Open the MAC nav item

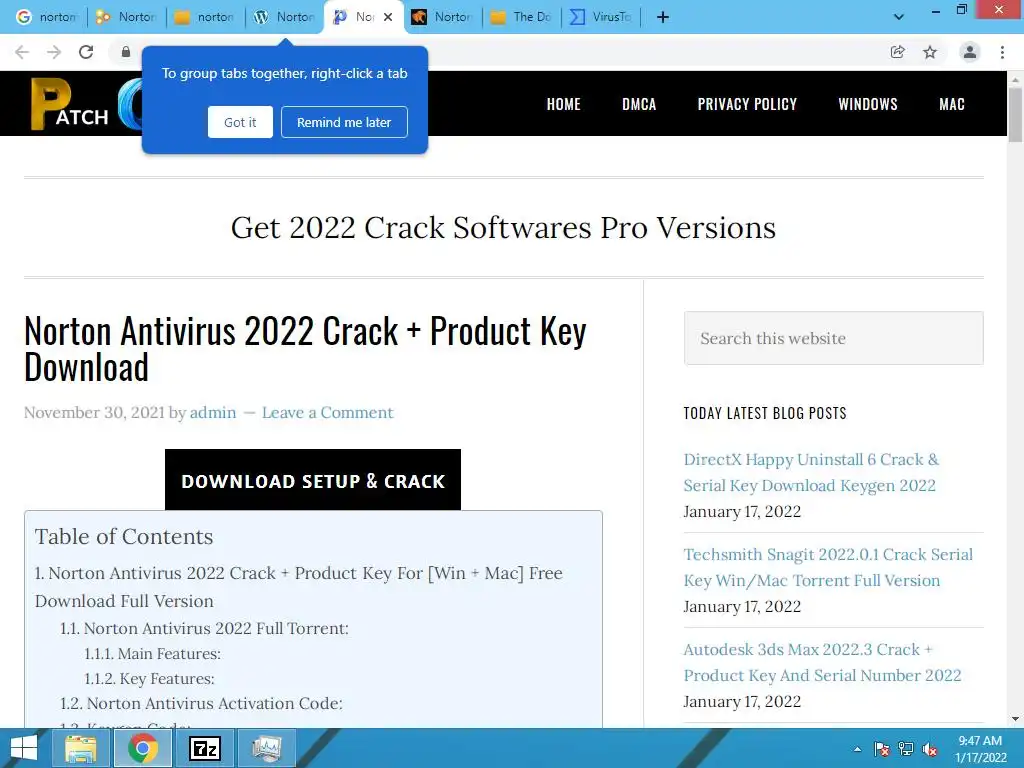[952, 104]
